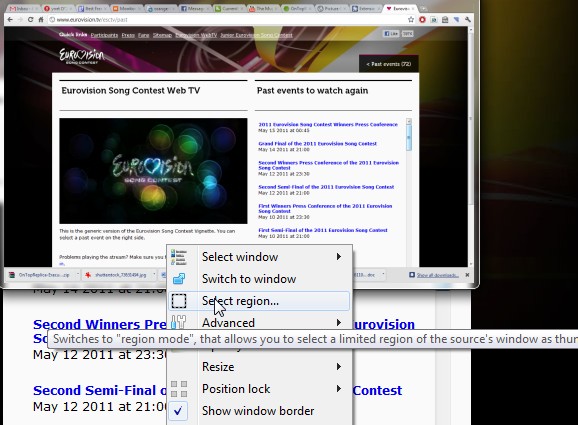Reload the Eurovision page

point(30,20)
